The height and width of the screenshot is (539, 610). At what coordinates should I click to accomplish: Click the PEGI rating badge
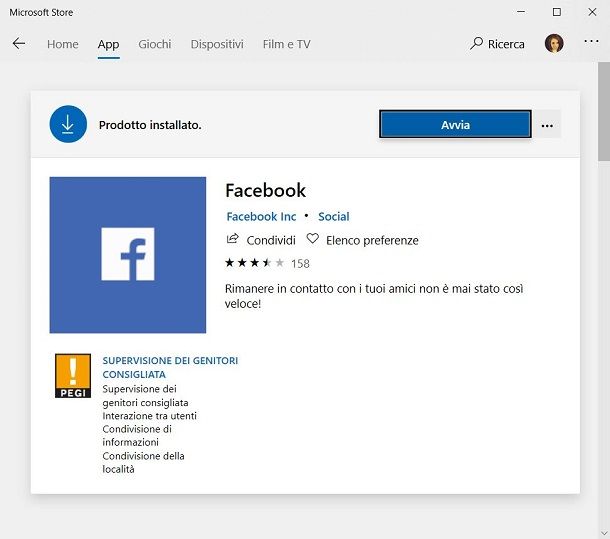[73, 376]
